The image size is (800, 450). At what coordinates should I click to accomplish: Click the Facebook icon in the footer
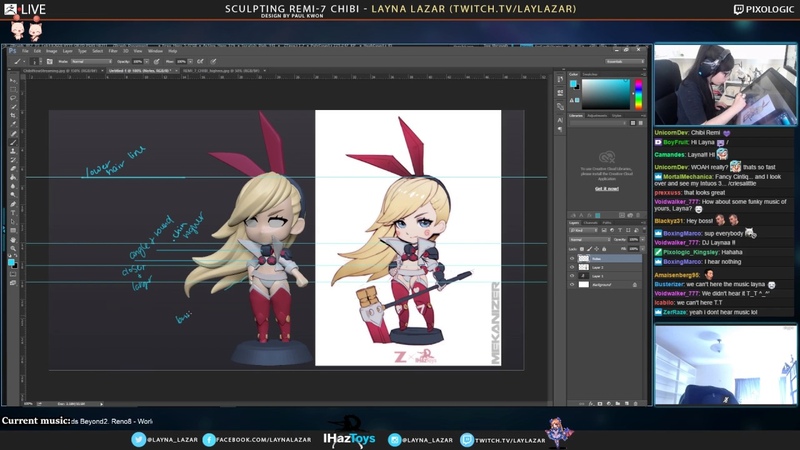coord(209,439)
